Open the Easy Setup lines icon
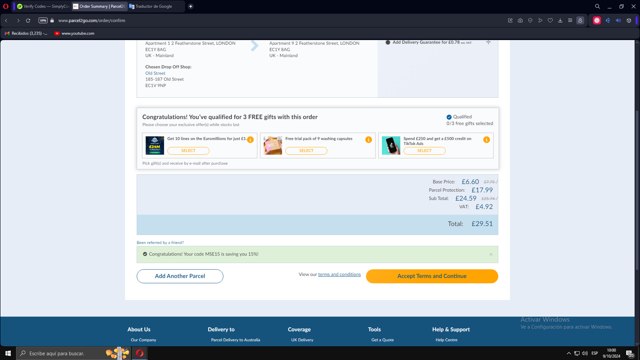 pos(570,20)
